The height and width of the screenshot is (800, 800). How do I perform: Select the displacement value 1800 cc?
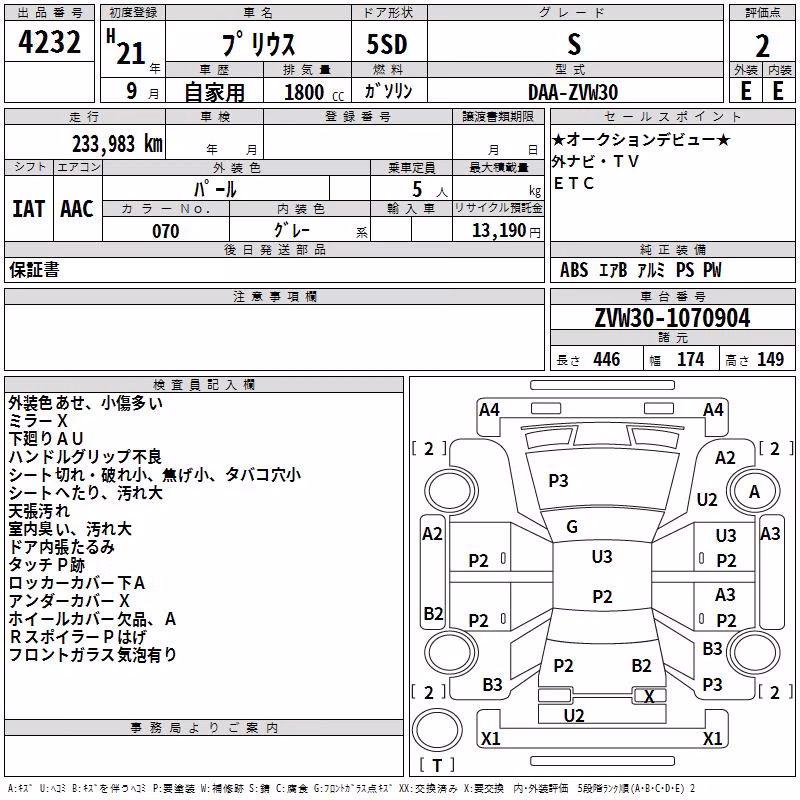point(314,93)
